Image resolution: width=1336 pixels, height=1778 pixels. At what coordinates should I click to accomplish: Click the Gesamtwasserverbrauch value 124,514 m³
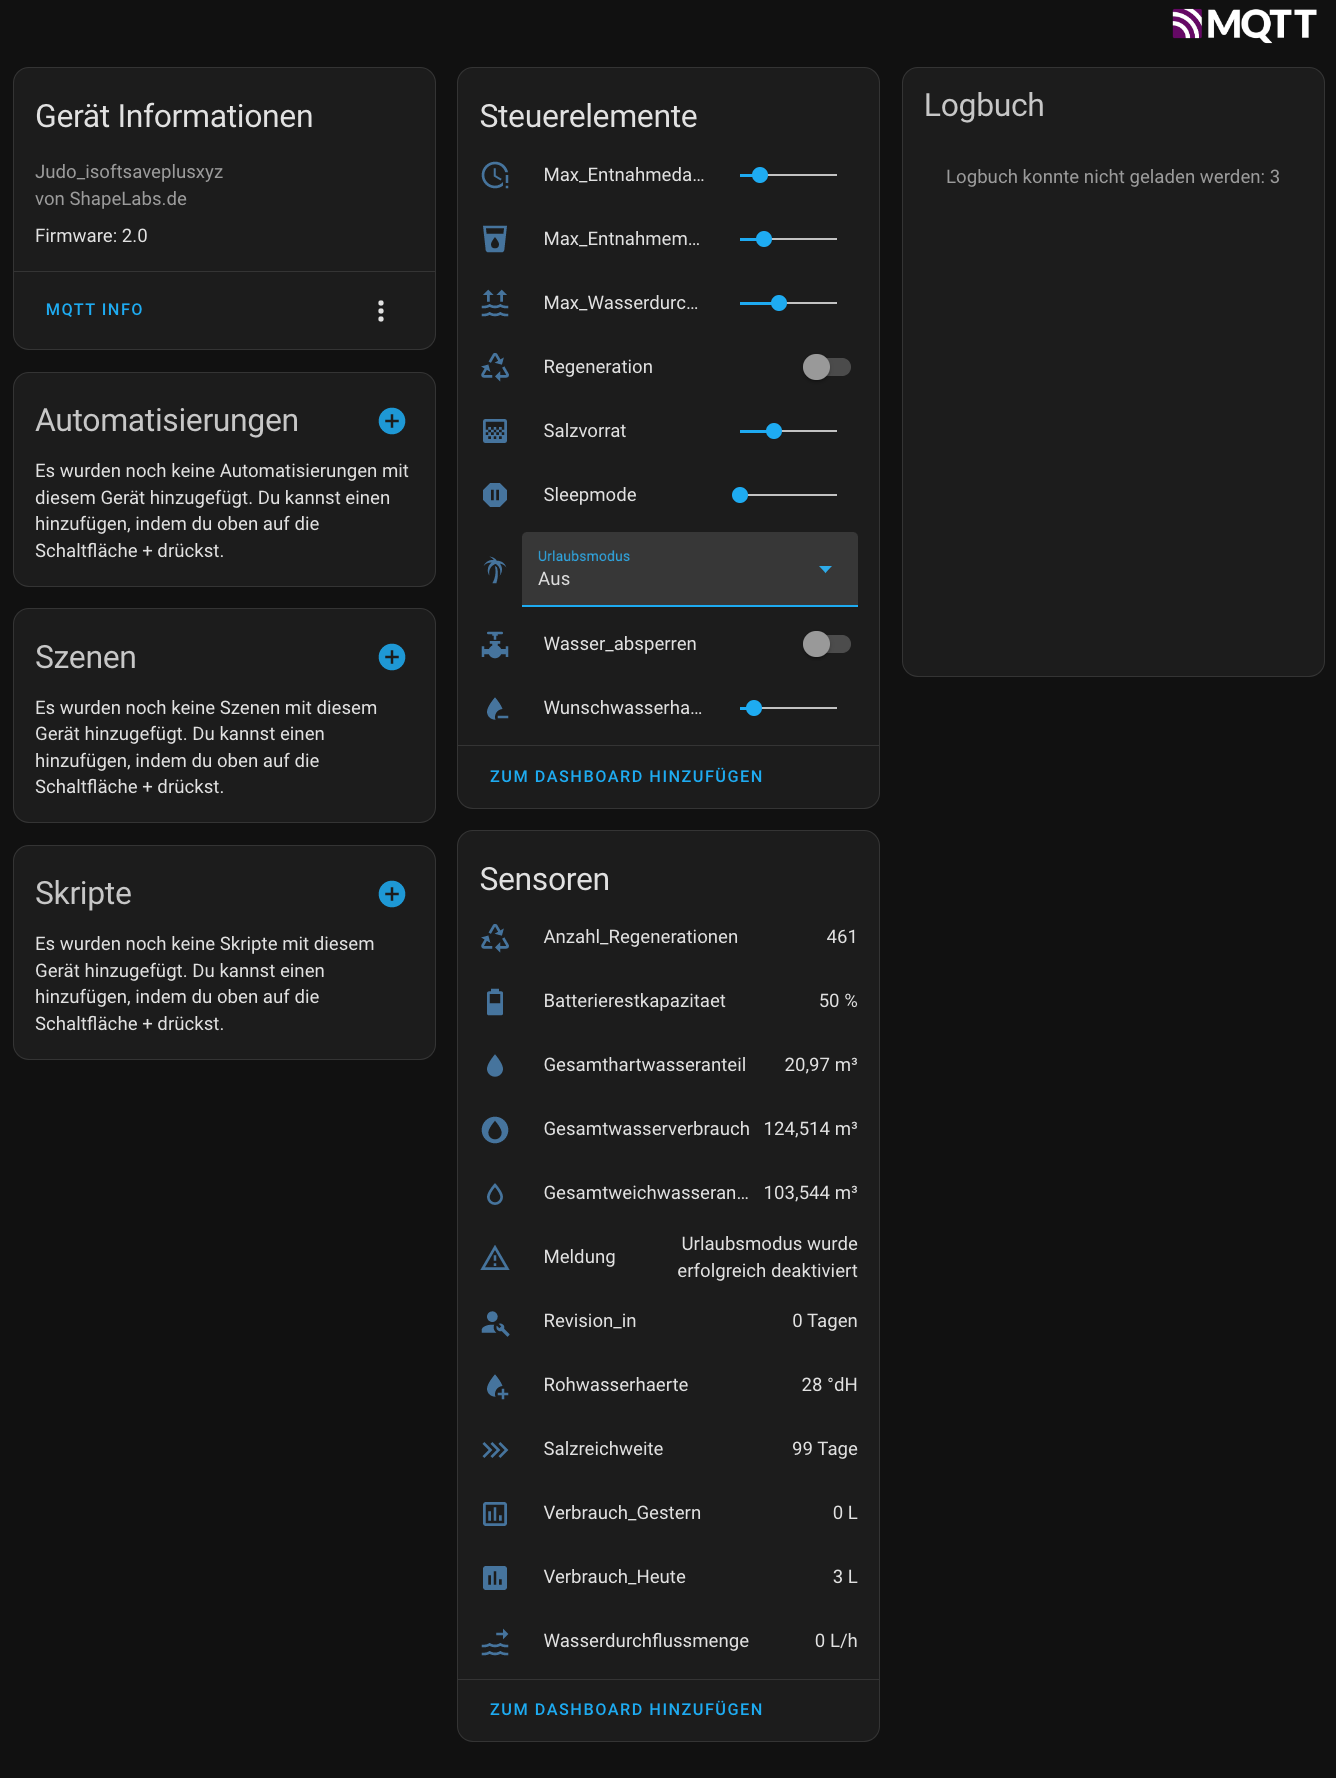pos(811,1129)
